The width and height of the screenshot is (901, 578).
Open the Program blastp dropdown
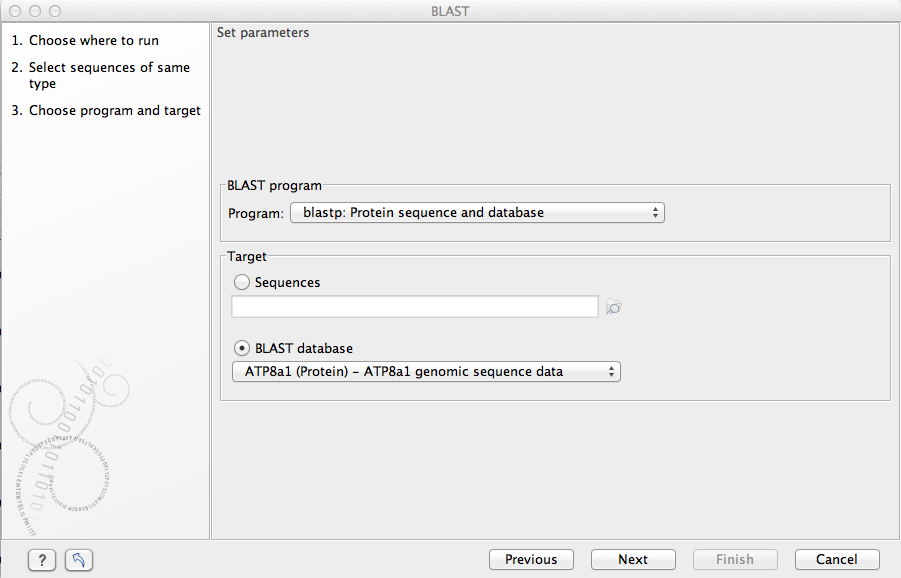pos(477,213)
